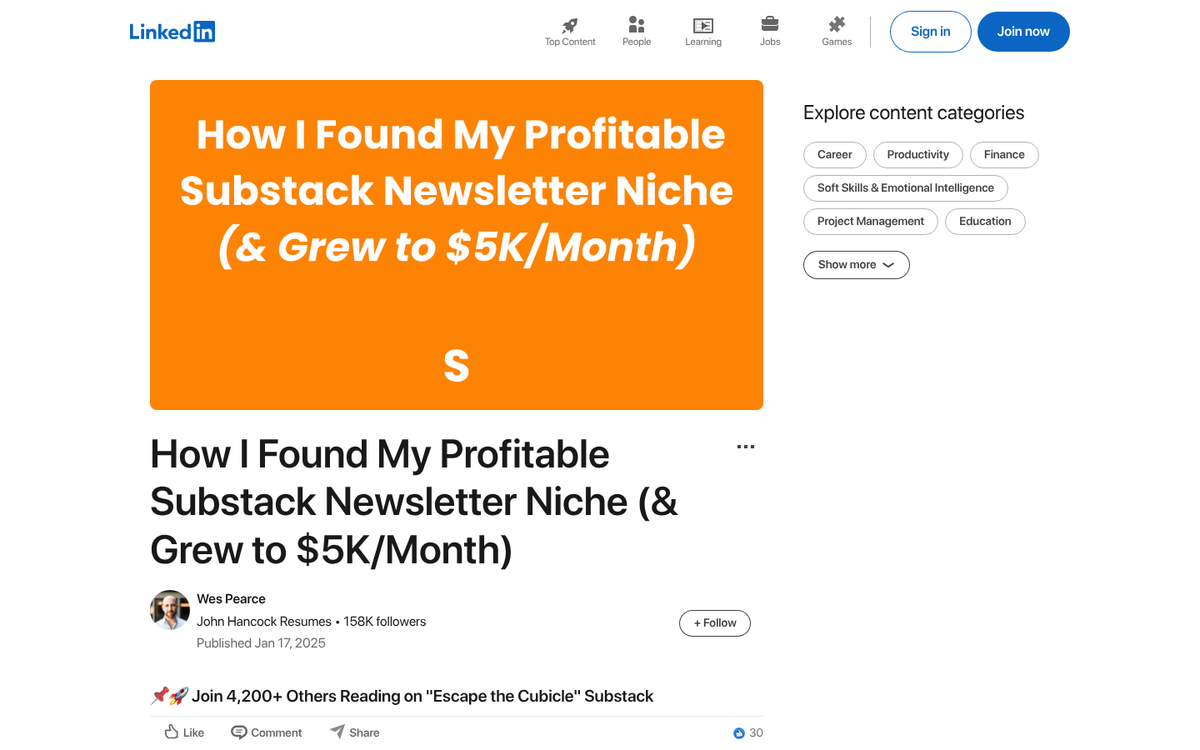Expand the Show more categories list

coord(856,264)
